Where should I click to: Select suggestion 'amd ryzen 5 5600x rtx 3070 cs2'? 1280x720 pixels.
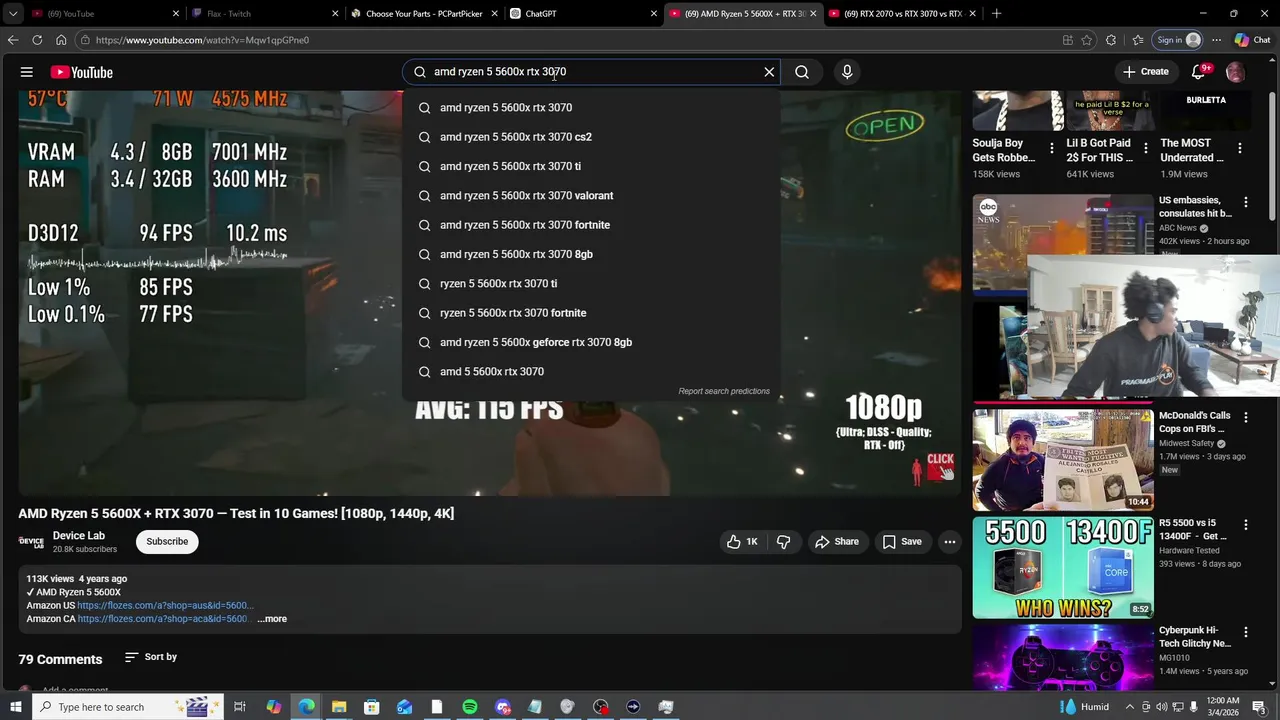pyautogui.click(x=591, y=137)
